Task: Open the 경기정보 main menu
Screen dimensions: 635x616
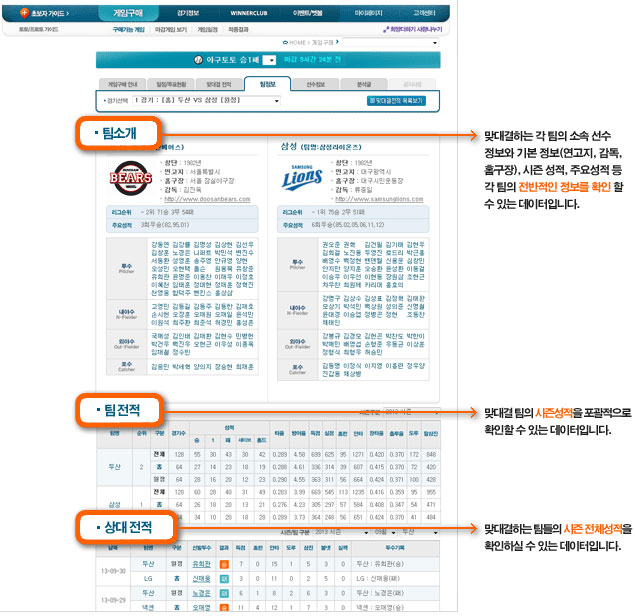Action: 188,13
